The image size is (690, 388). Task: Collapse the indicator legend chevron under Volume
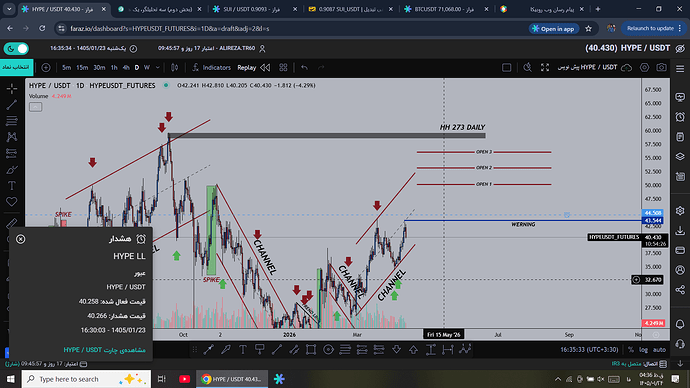point(36,107)
